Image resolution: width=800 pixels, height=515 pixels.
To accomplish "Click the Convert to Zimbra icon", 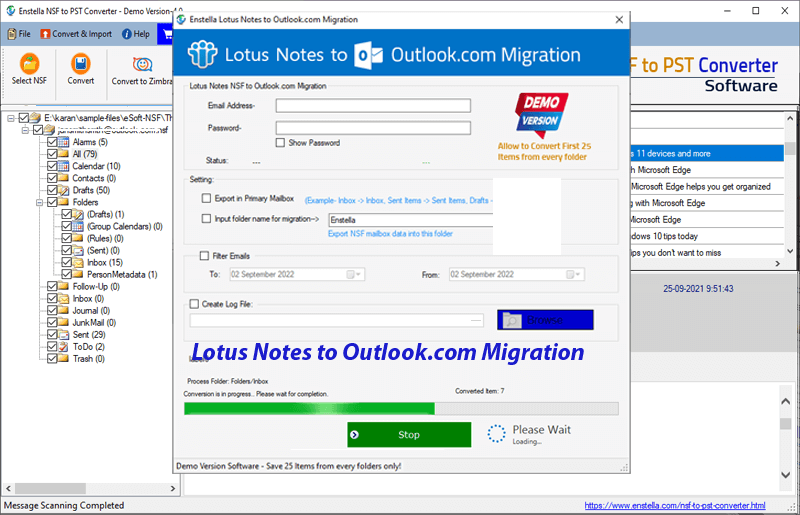I will pyautogui.click(x=142, y=64).
